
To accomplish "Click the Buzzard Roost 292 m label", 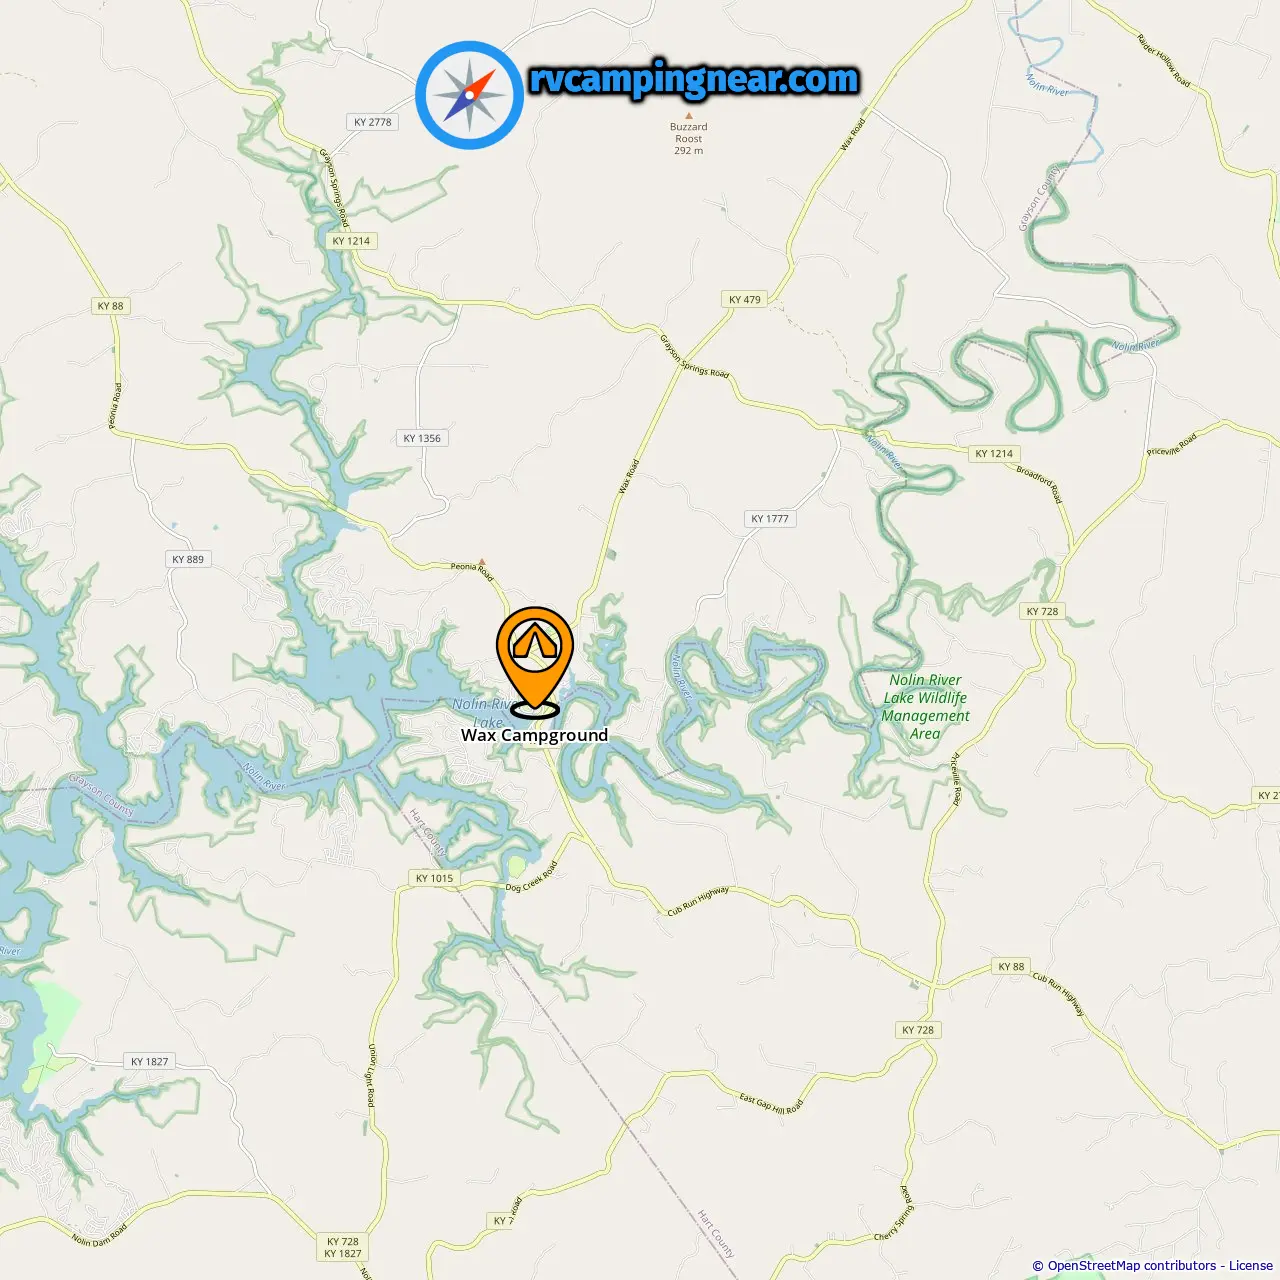I will (688, 139).
